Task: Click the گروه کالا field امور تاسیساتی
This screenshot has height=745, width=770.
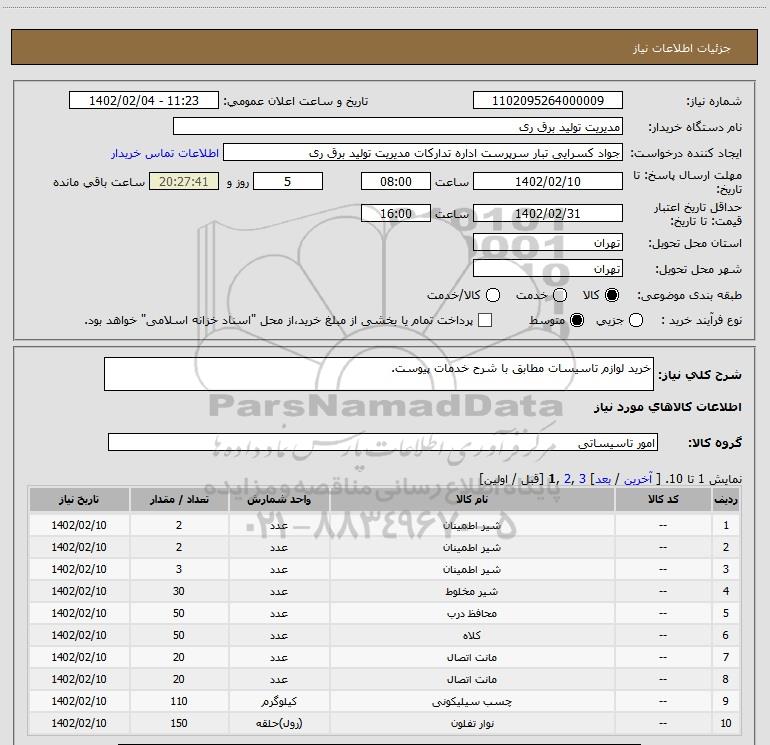Action: point(383,442)
